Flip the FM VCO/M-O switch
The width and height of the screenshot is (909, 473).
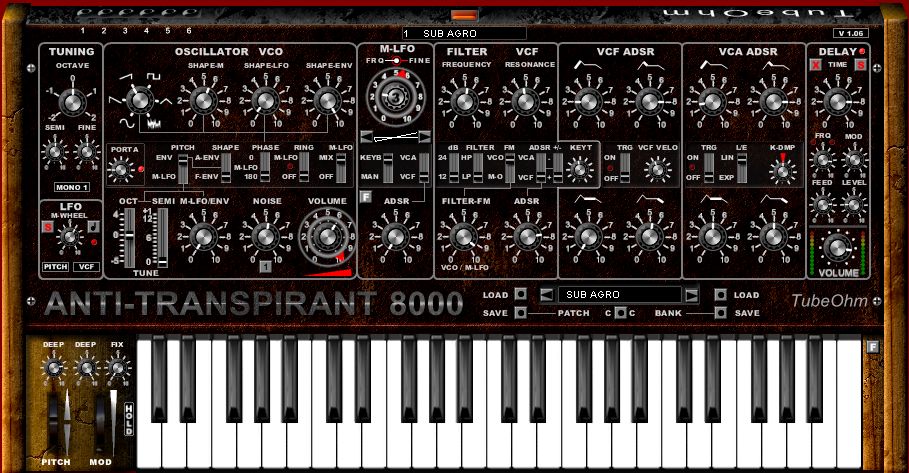coord(510,168)
